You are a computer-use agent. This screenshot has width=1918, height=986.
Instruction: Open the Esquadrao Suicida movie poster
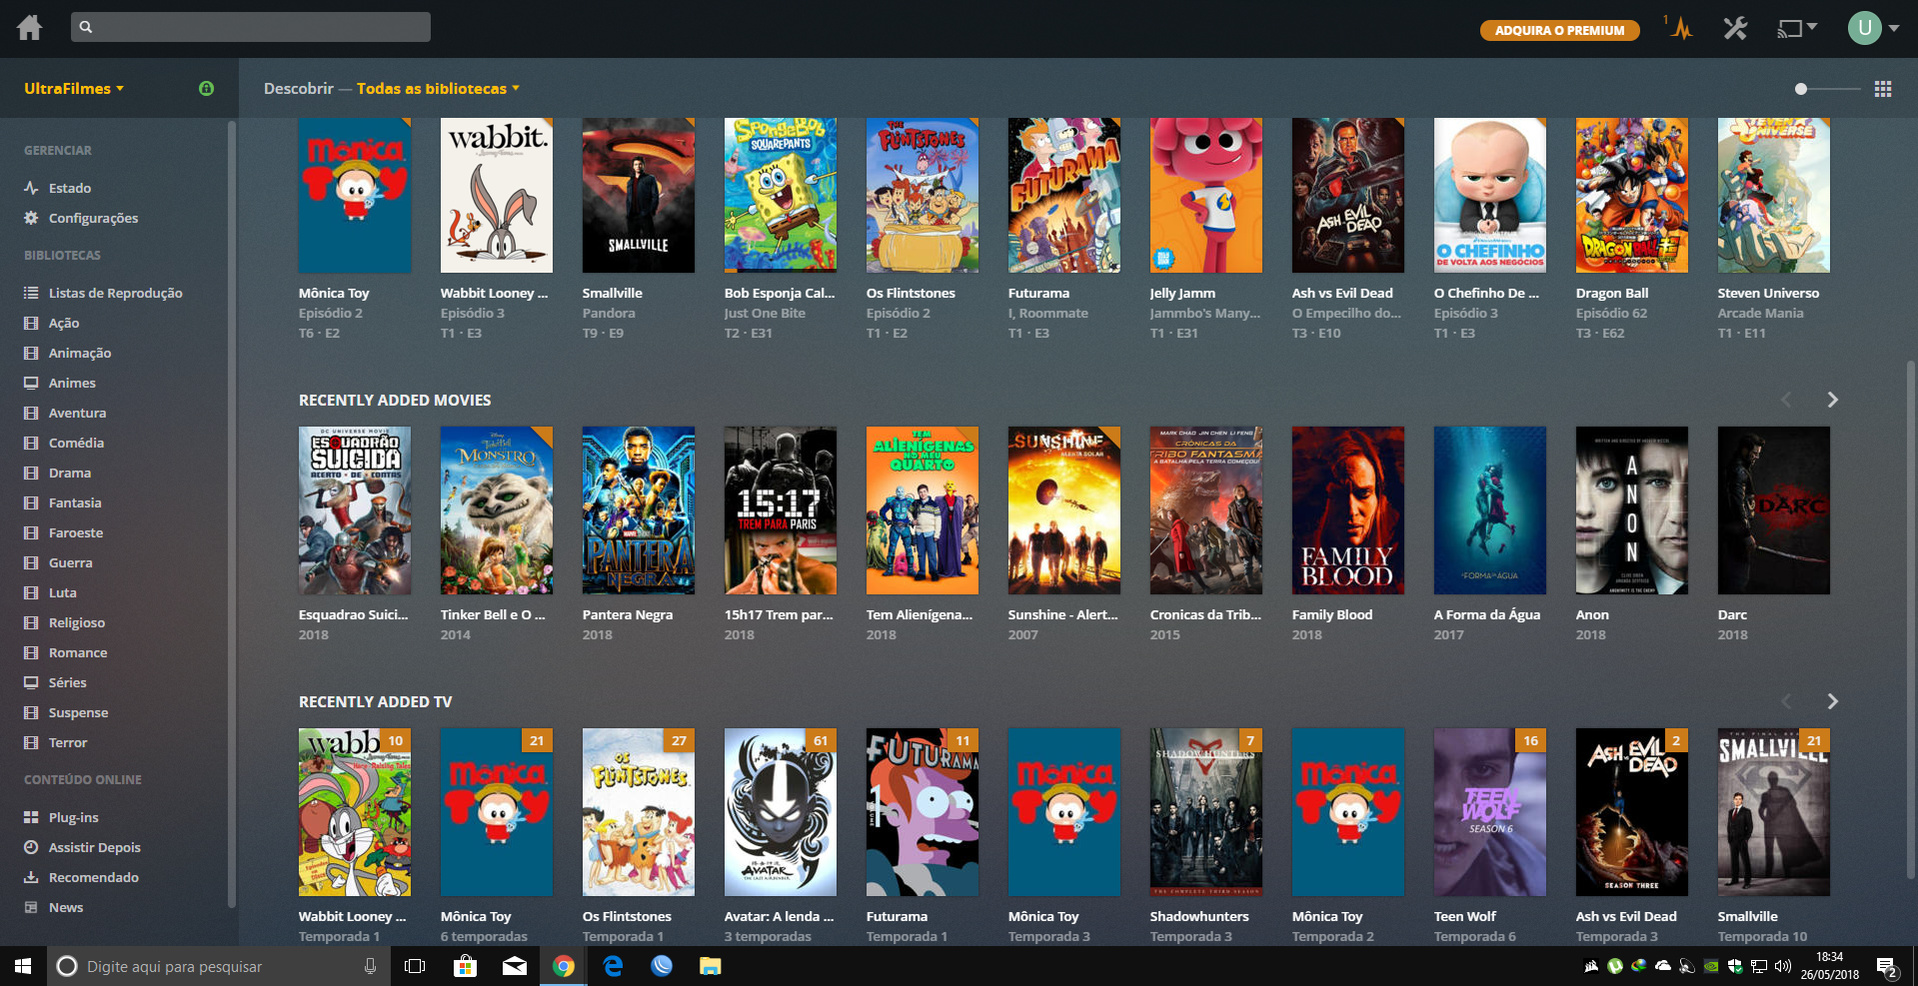(355, 511)
